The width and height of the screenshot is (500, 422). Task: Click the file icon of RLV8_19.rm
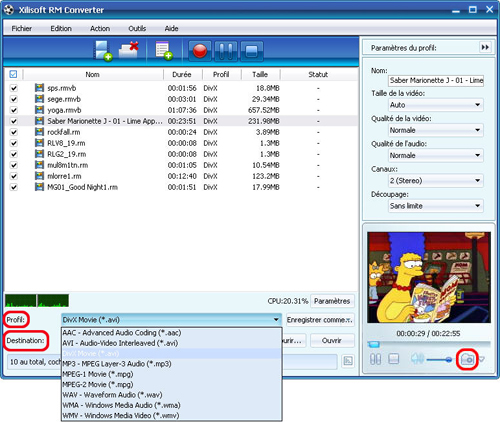(39, 143)
